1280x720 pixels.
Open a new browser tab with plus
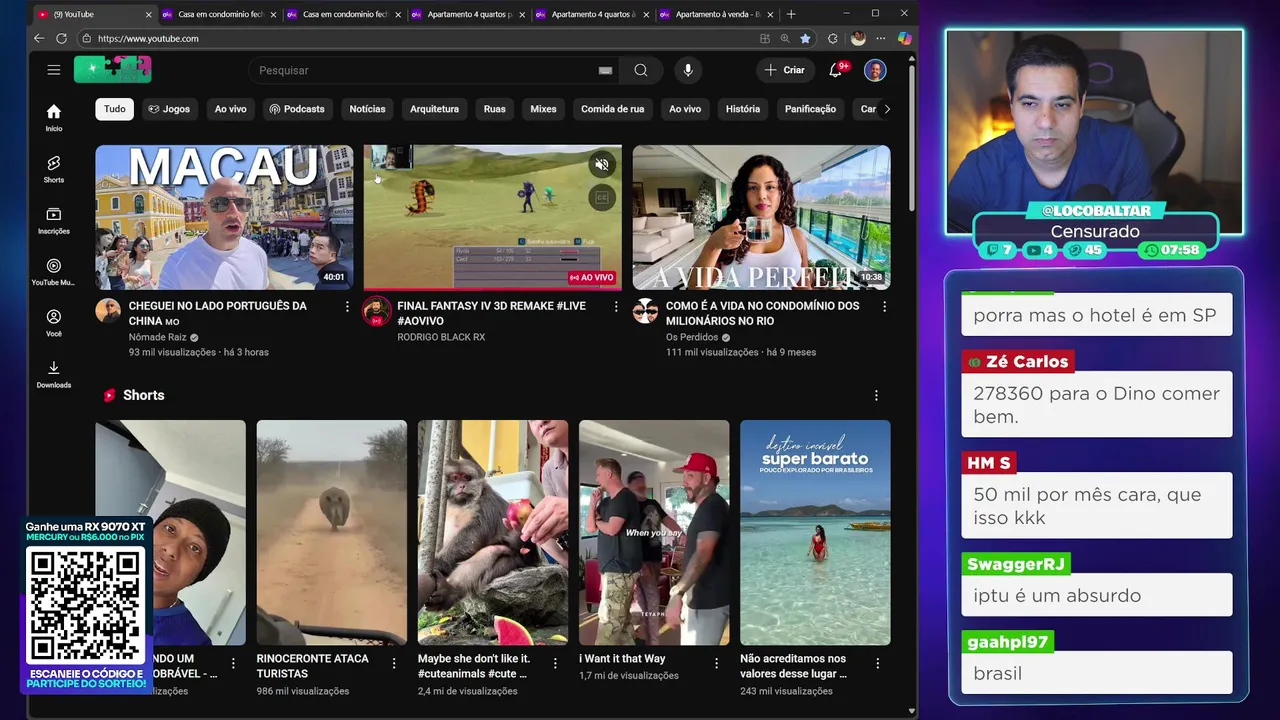pyautogui.click(x=791, y=14)
